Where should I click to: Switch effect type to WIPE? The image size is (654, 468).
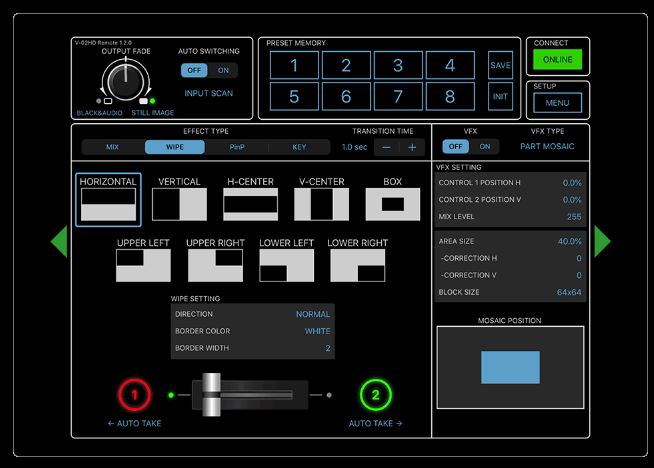pyautogui.click(x=175, y=147)
